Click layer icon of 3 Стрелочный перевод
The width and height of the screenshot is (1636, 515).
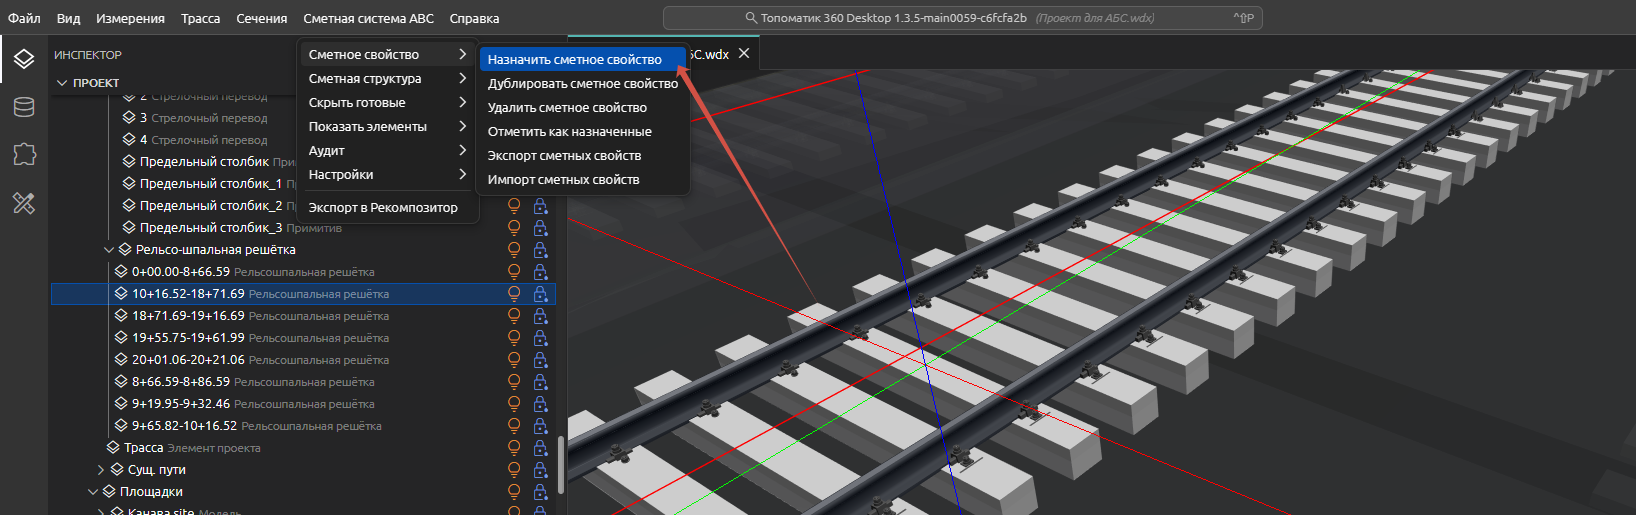129,118
